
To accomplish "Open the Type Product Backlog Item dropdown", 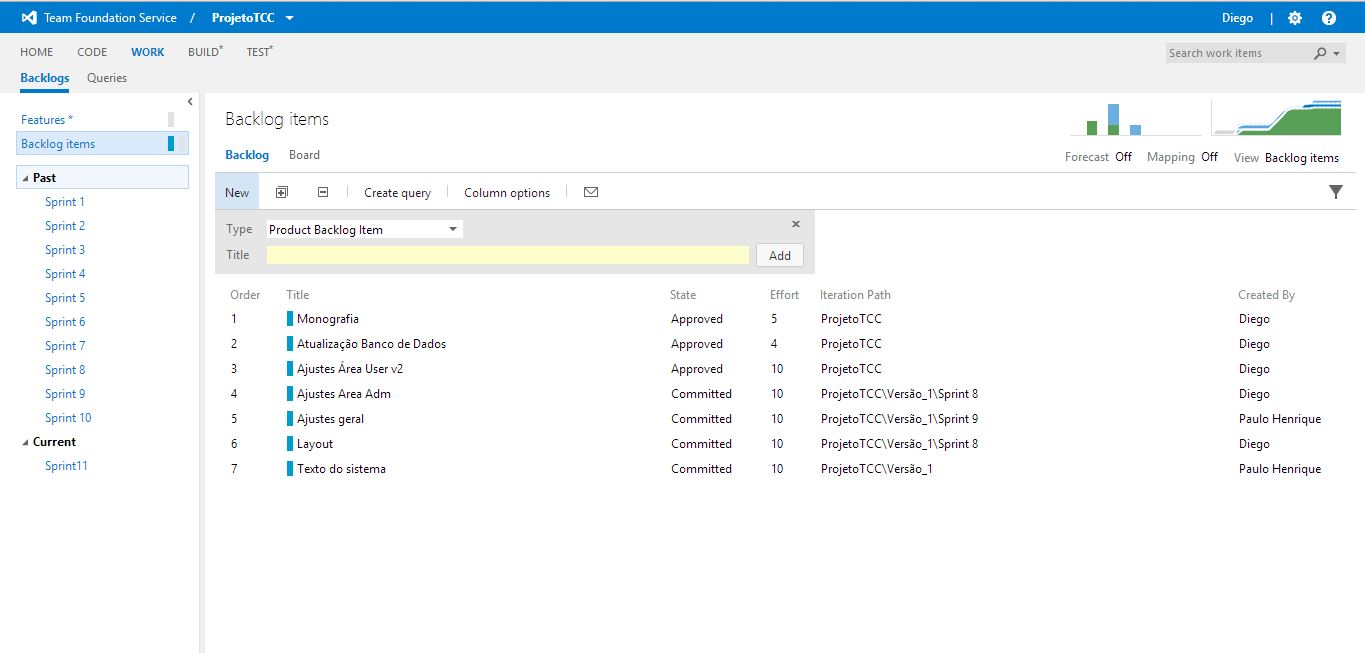I will pyautogui.click(x=364, y=229).
